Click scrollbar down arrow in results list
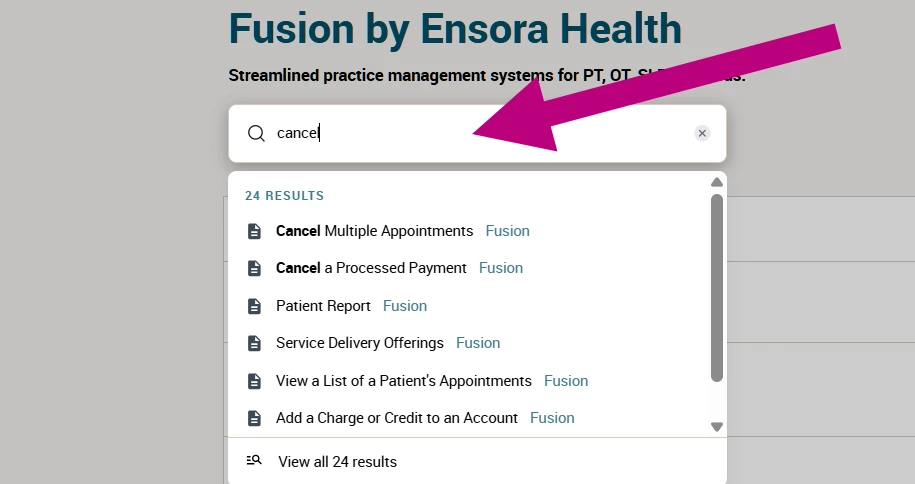 (717, 427)
